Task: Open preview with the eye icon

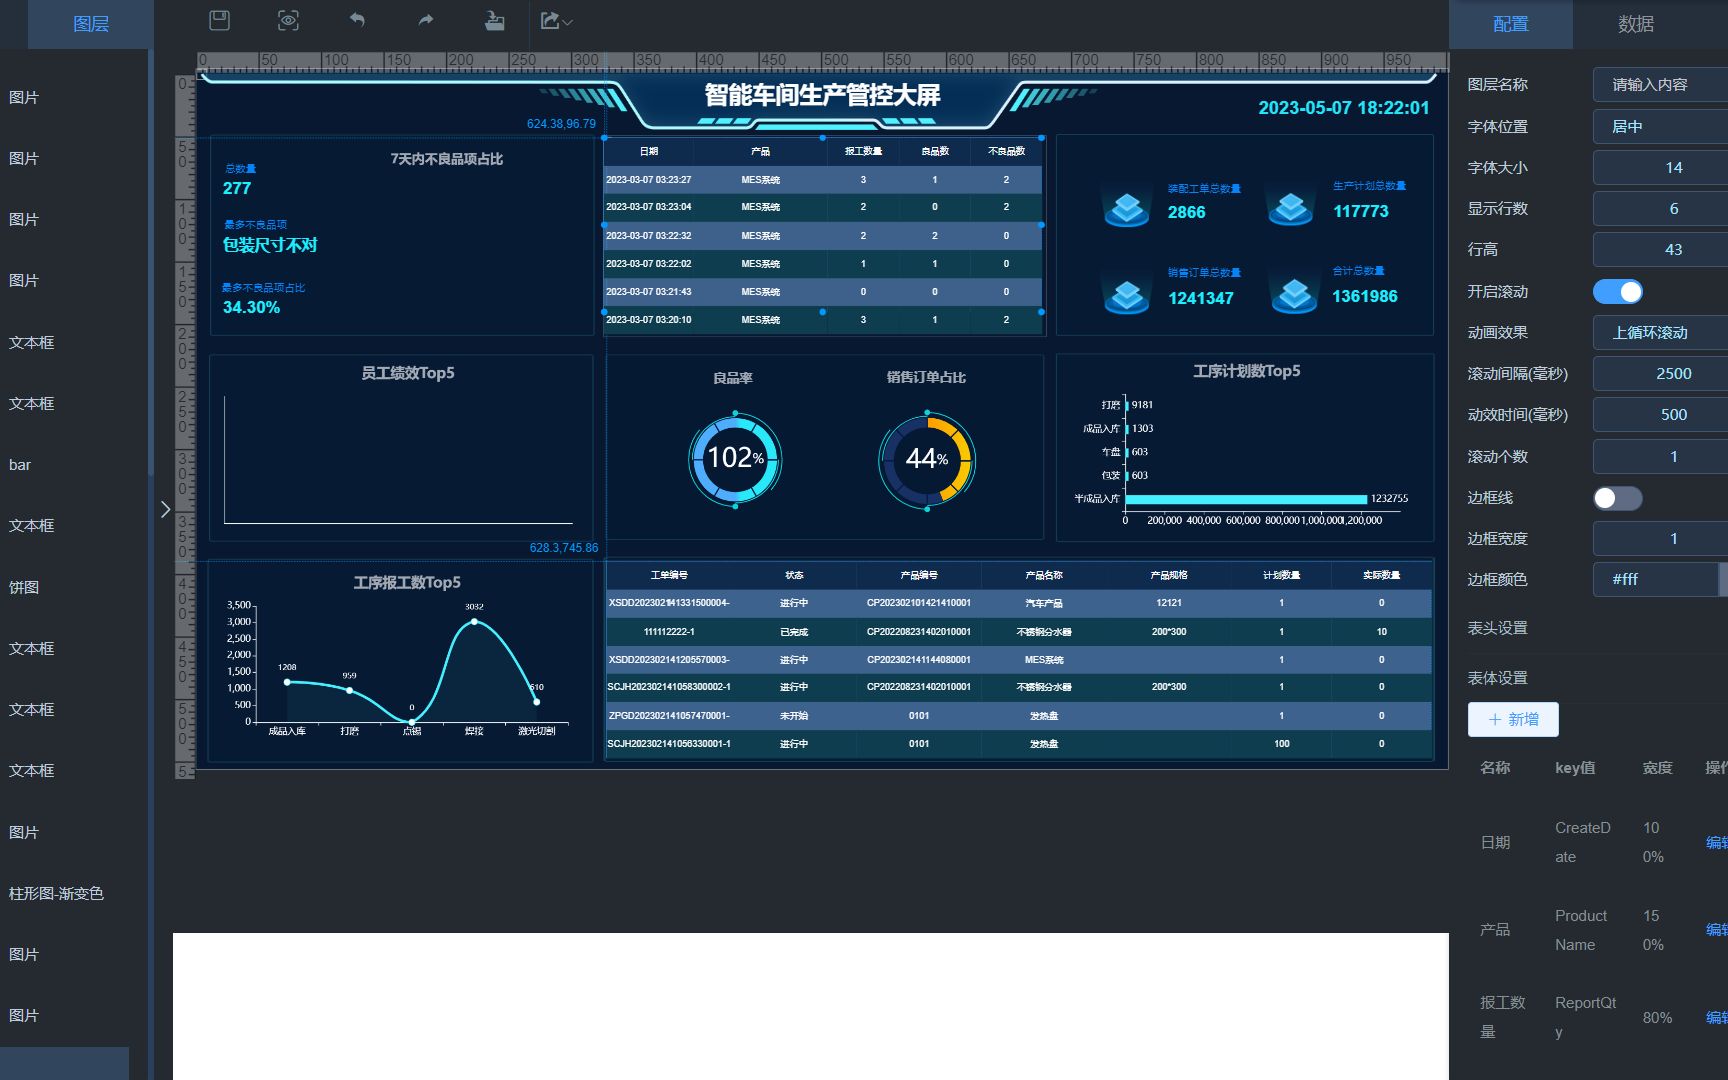Action: (288, 20)
